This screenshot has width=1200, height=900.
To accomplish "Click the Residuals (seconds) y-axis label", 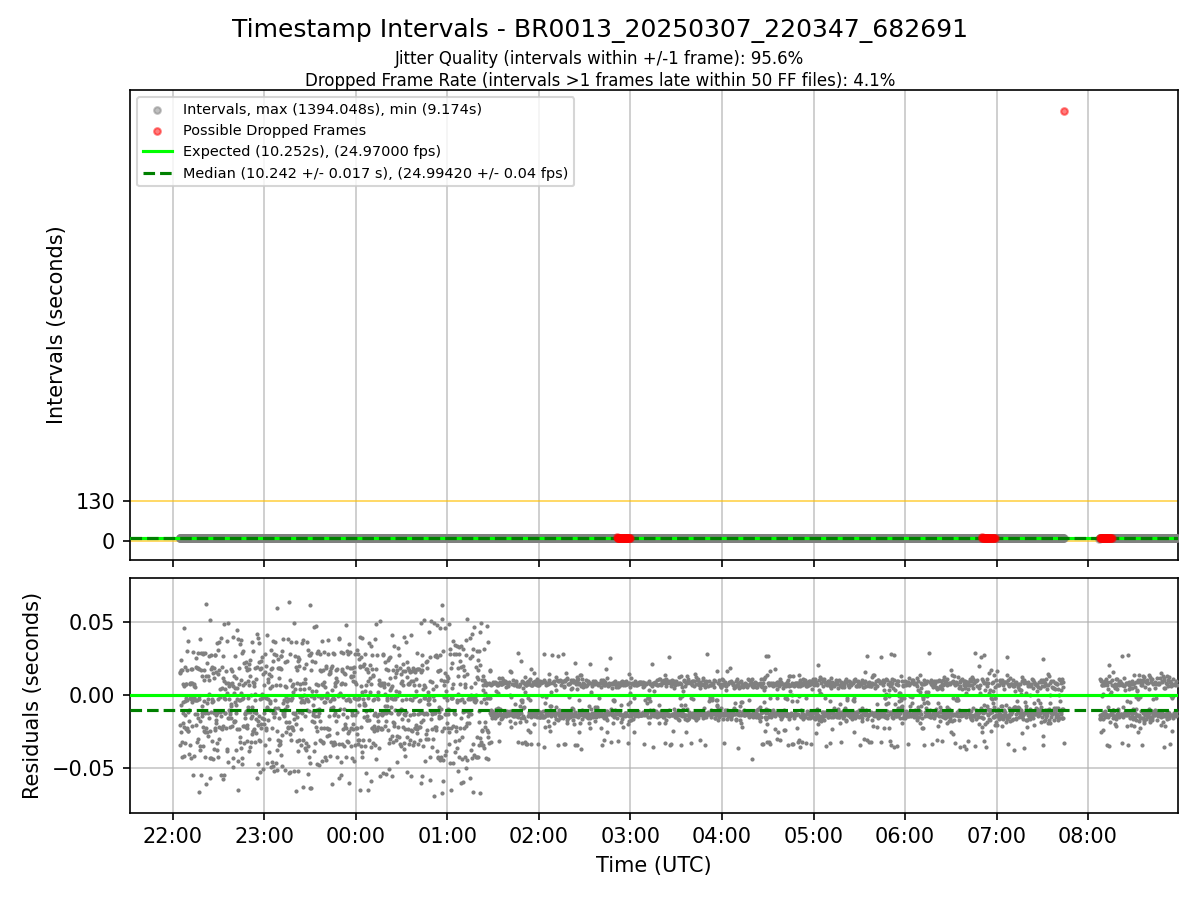I will click(x=32, y=696).
